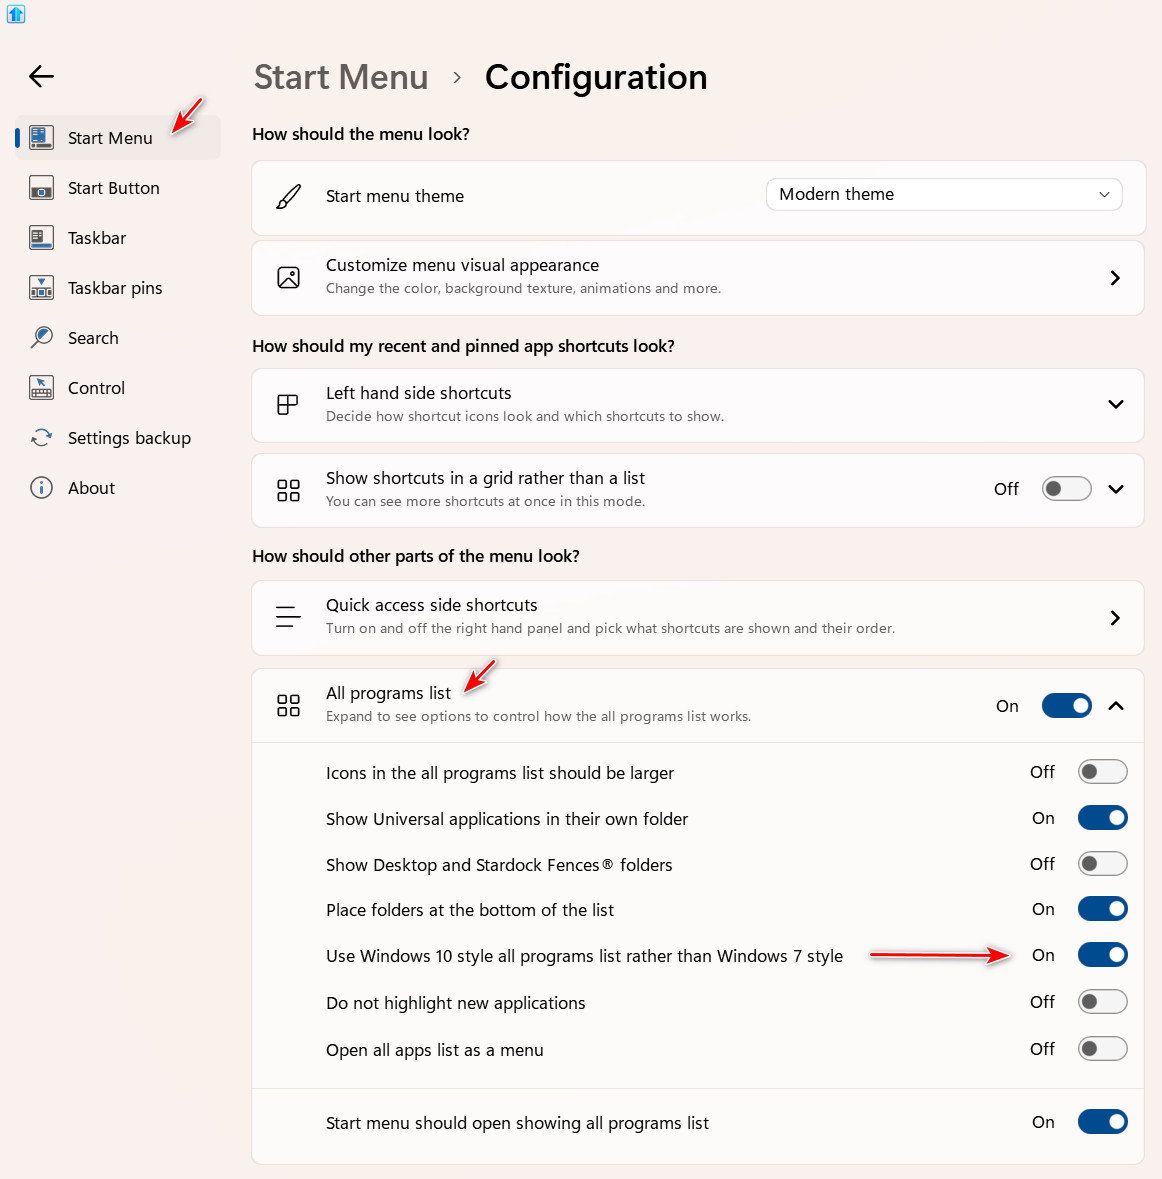The image size is (1162, 1179).
Task: Collapse the All programs list section
Action: [1116, 706]
